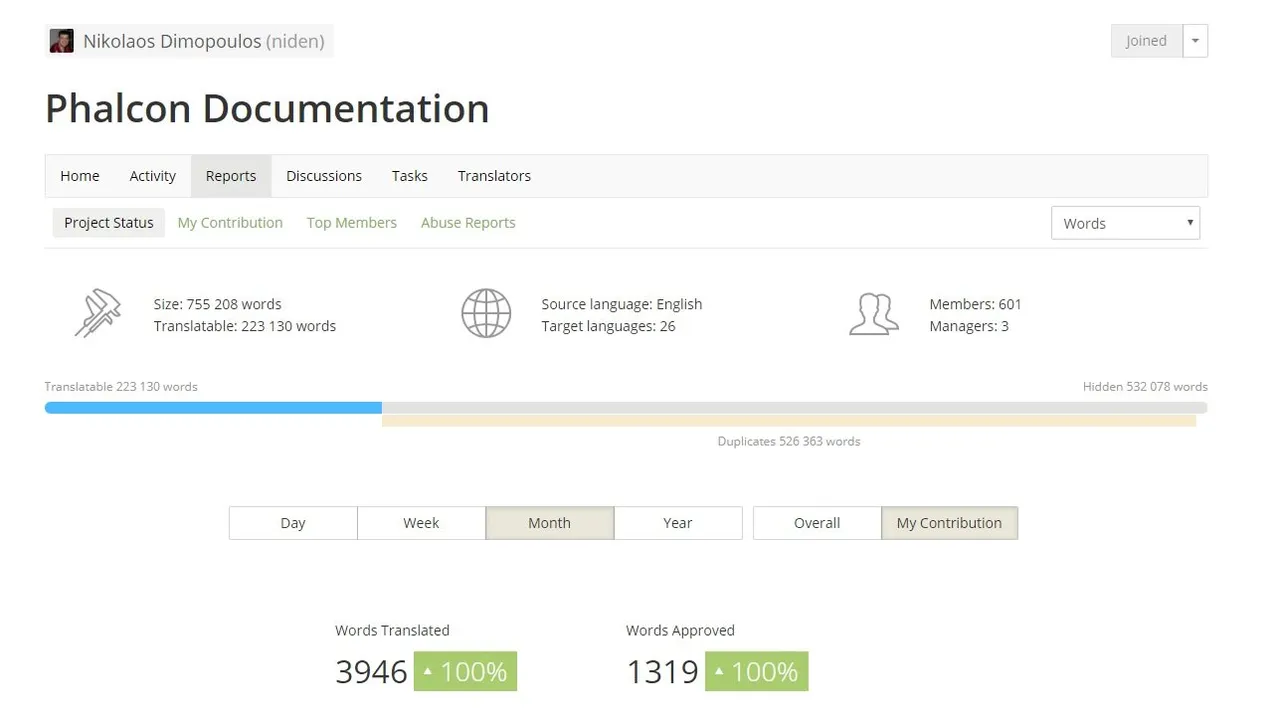Click 'Source language: English' text
The width and height of the screenshot is (1280, 715).
click(622, 304)
